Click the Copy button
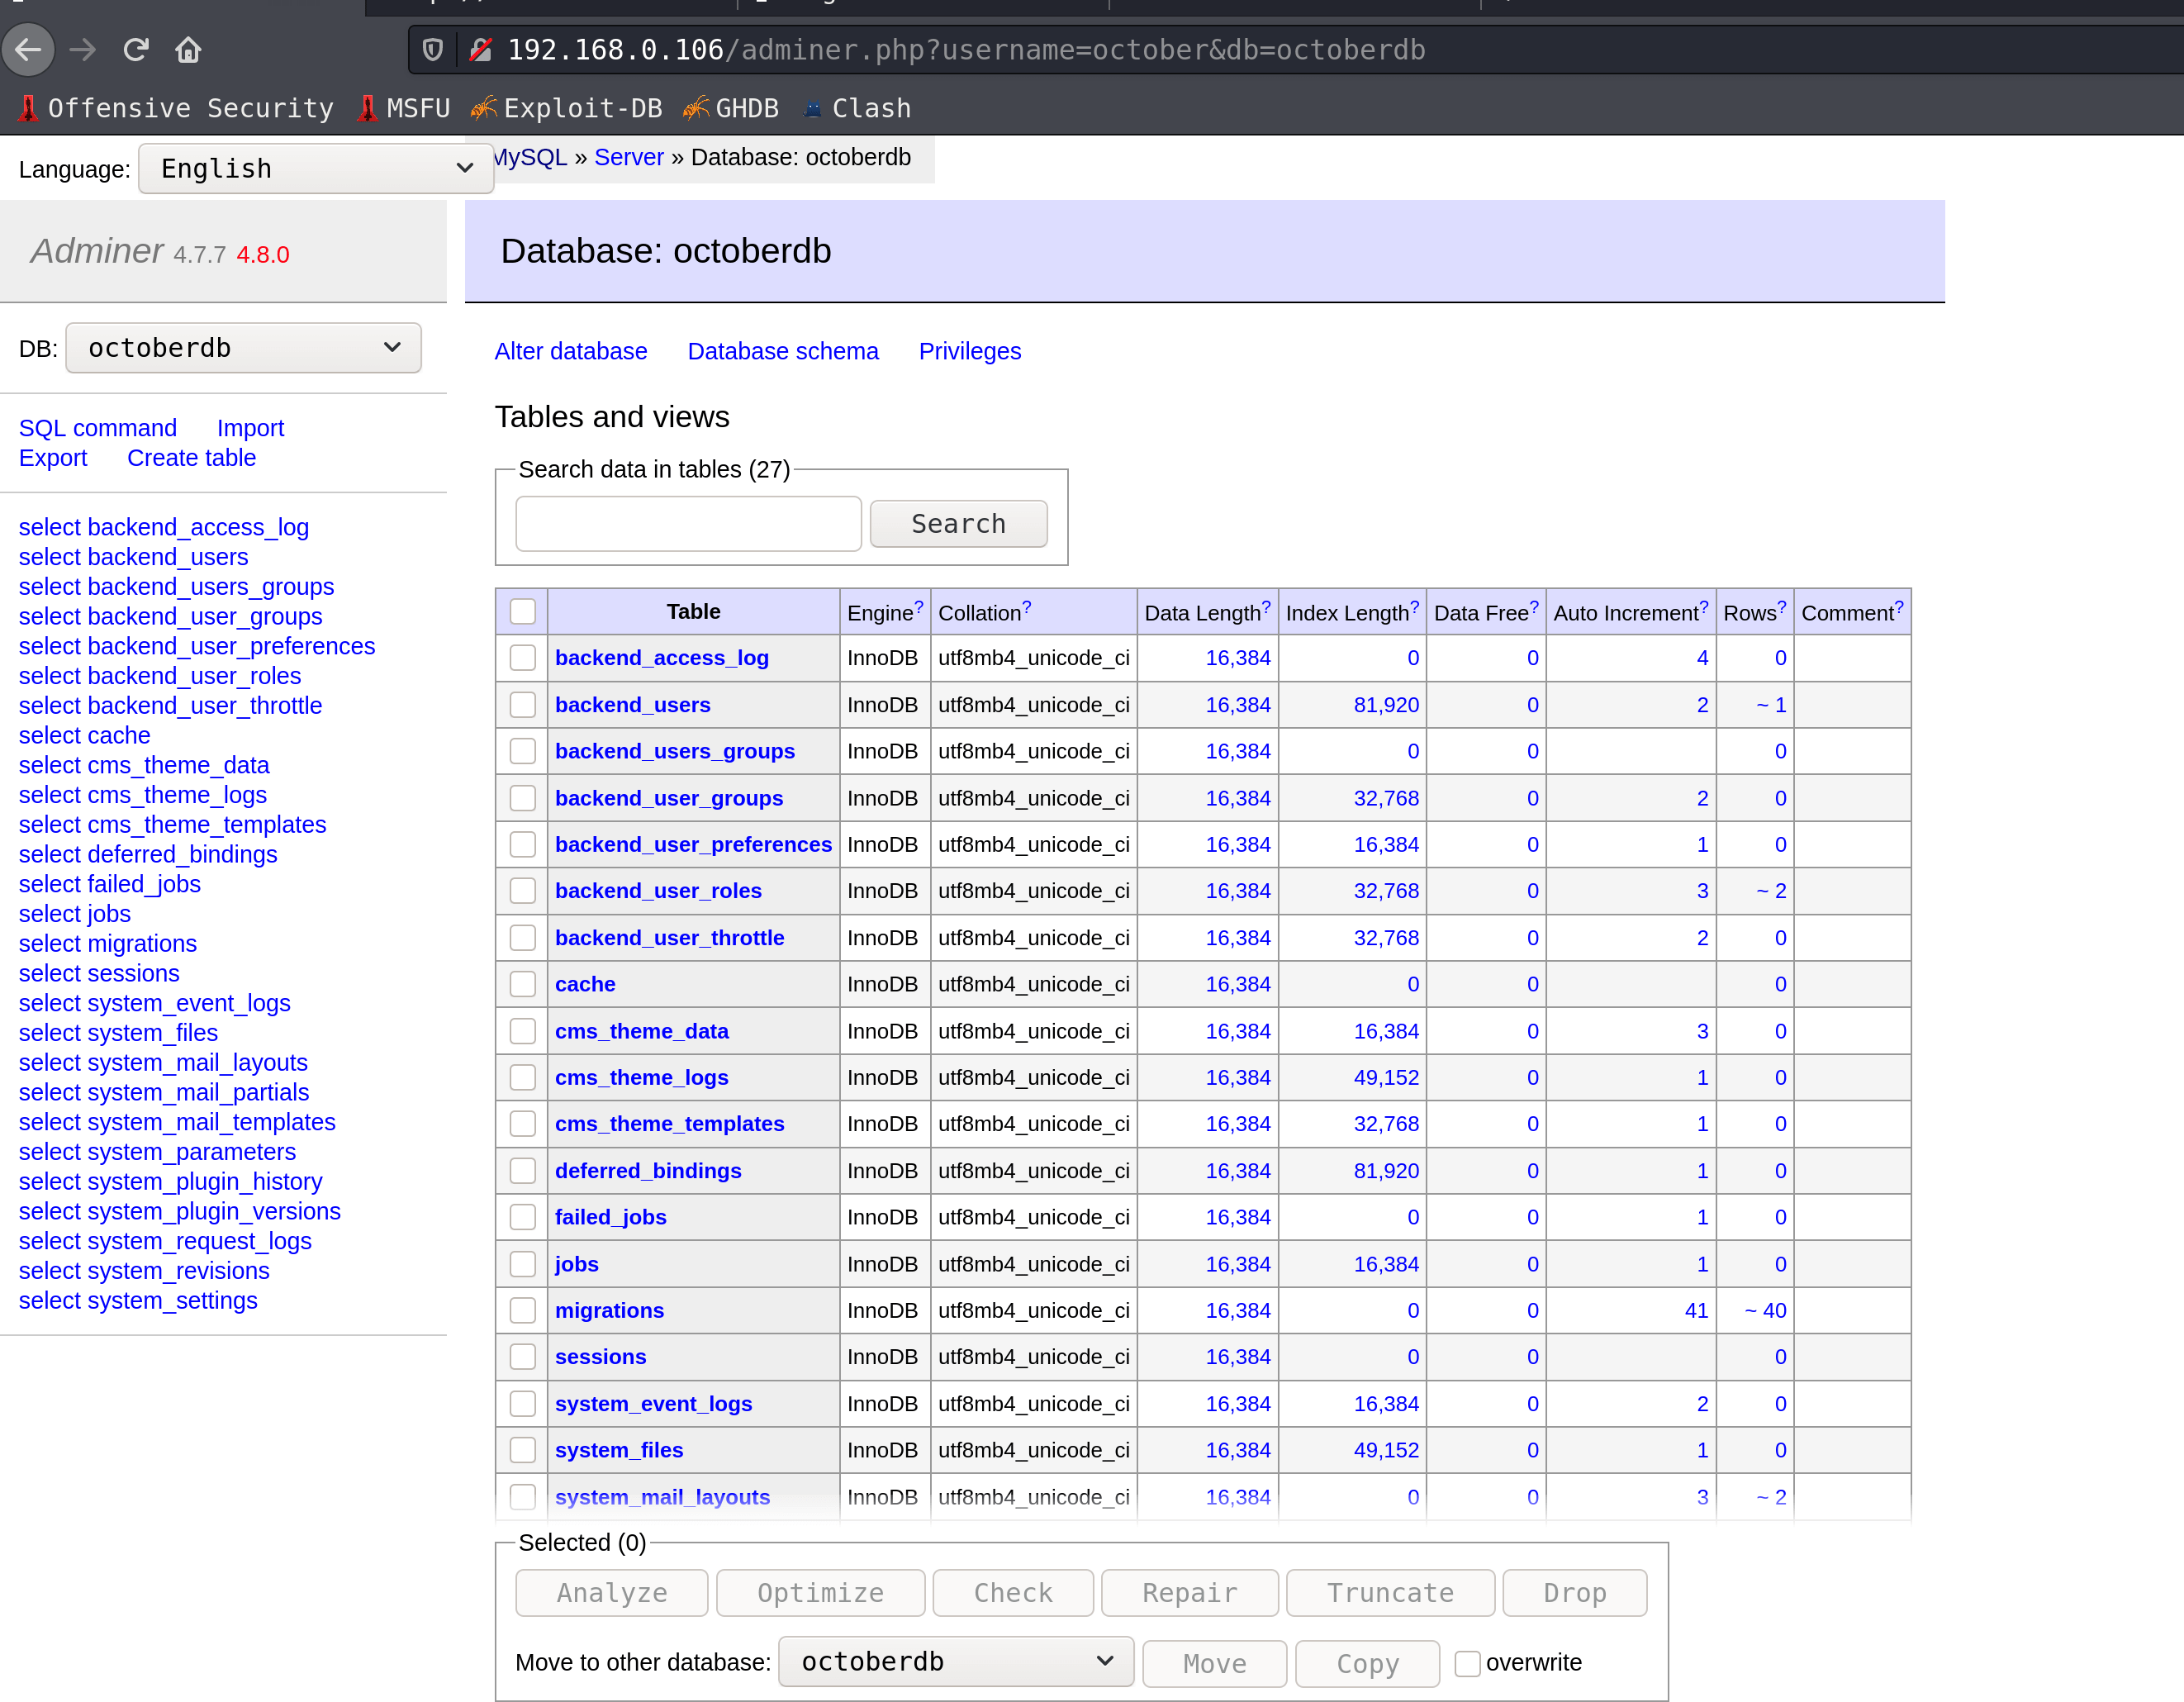The image size is (2184, 1702). coord(1366,1663)
